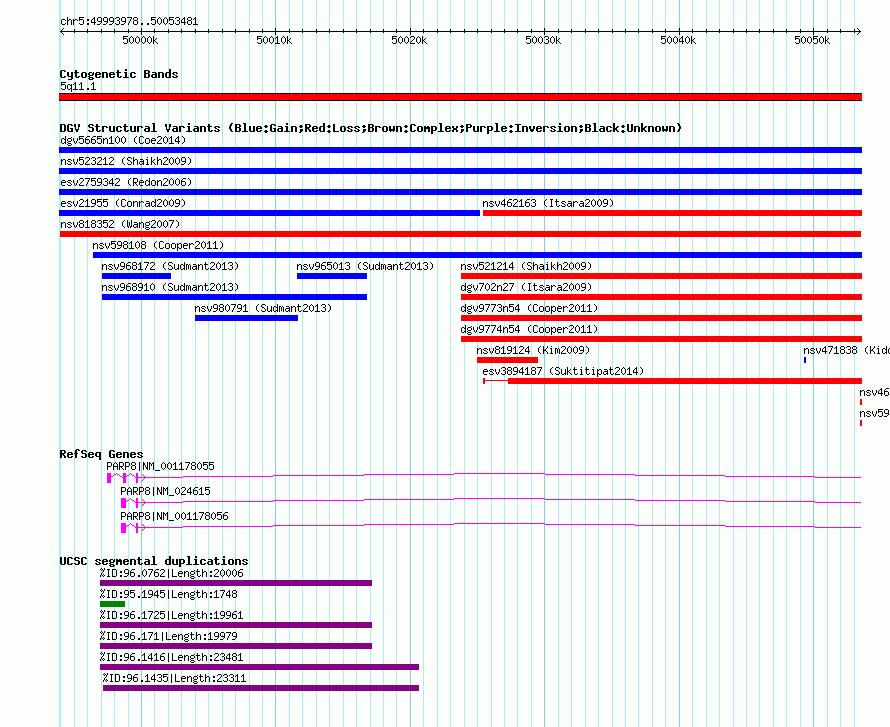The width and height of the screenshot is (890, 727).
Task: Click the ruler's right arrowhead
Action: [x=859, y=32]
